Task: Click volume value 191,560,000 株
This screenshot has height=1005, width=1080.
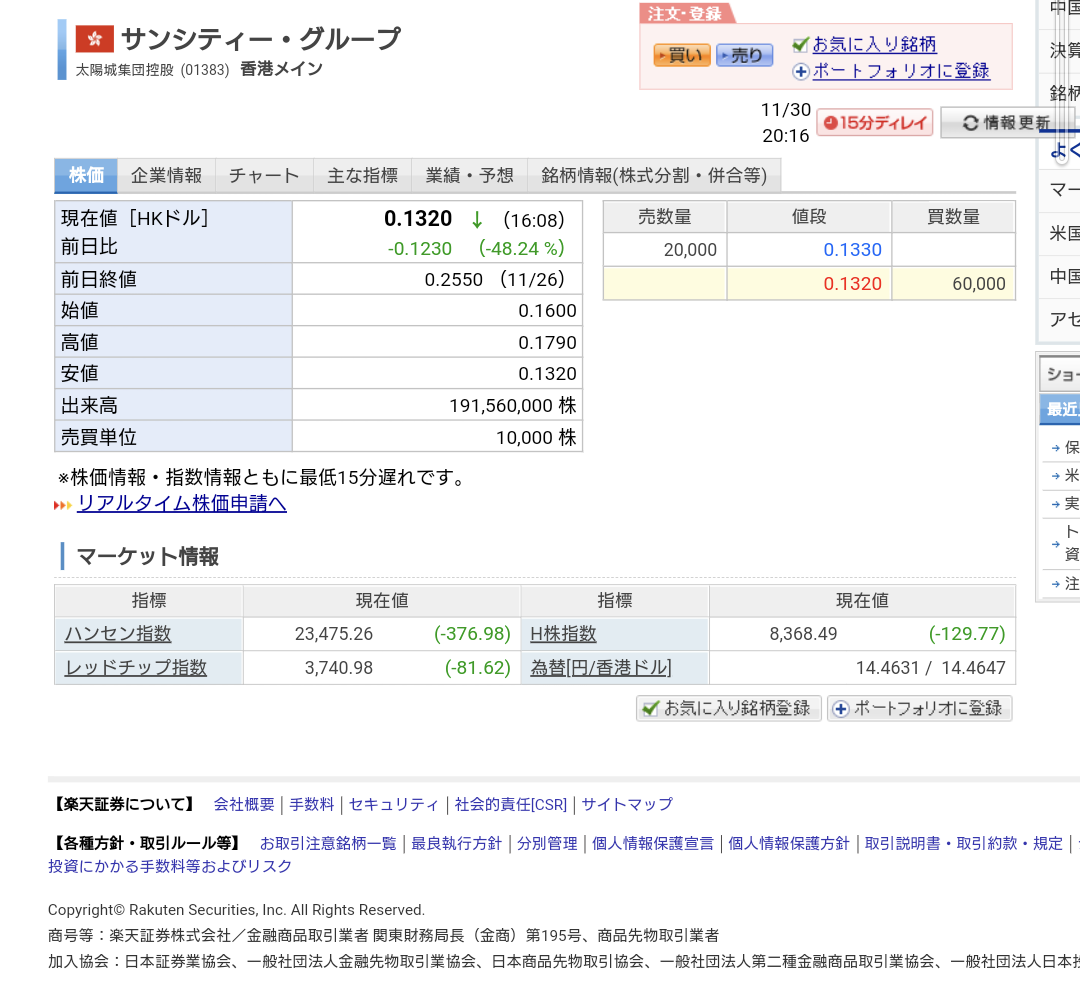Action: click(512, 406)
